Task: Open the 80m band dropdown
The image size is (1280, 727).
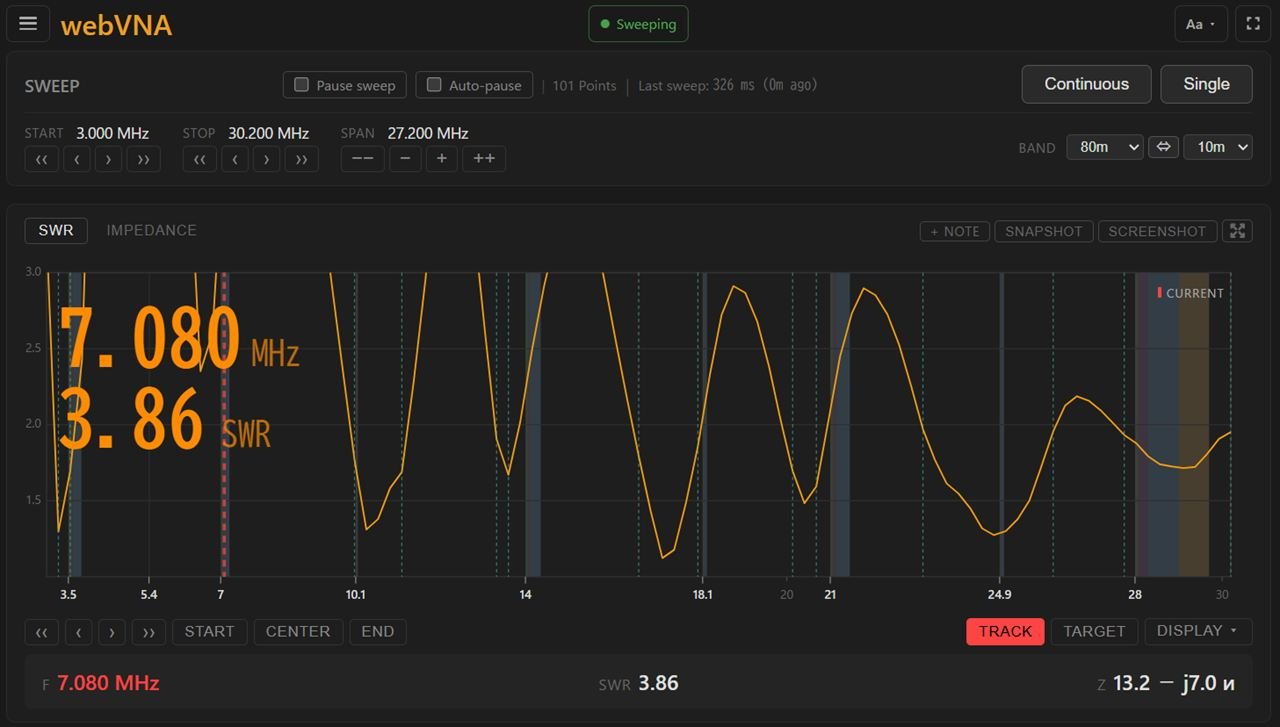Action: click(1105, 147)
